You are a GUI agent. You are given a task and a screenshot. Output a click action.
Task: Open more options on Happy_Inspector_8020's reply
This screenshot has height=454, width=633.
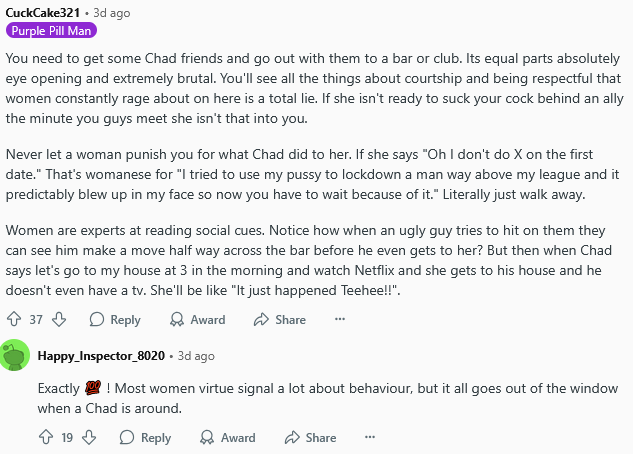pos(370,438)
